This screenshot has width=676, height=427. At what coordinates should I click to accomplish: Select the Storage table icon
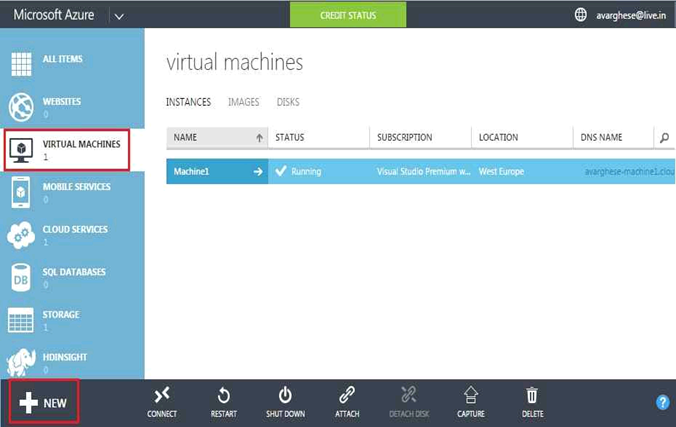point(21,320)
